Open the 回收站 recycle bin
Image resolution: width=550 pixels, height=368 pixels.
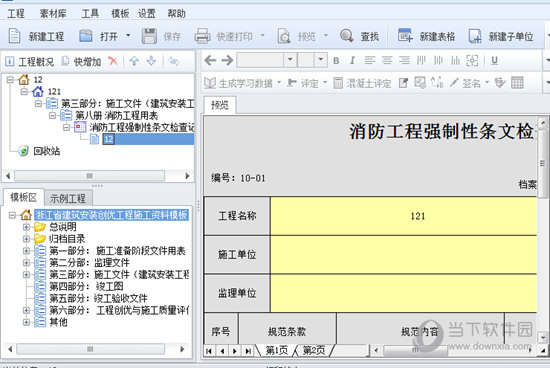(x=46, y=151)
